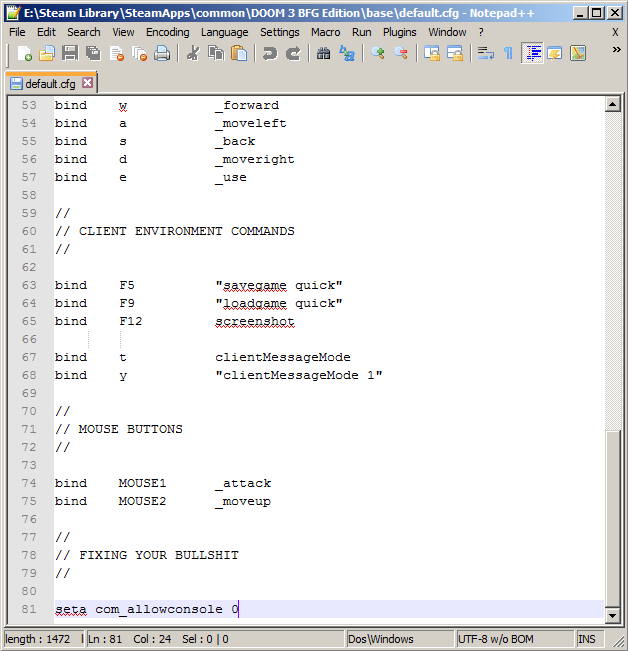Click the text _moveright on line 56
628x651 pixels.
(254, 160)
